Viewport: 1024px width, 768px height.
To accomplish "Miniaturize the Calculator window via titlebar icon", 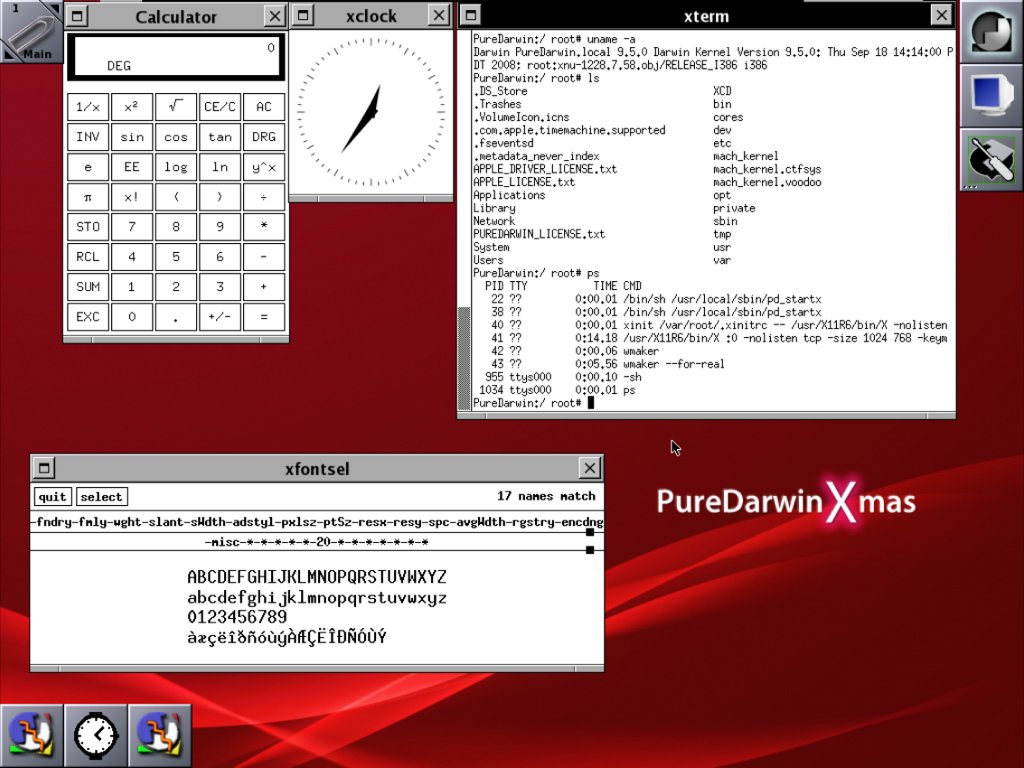I will [77, 16].
